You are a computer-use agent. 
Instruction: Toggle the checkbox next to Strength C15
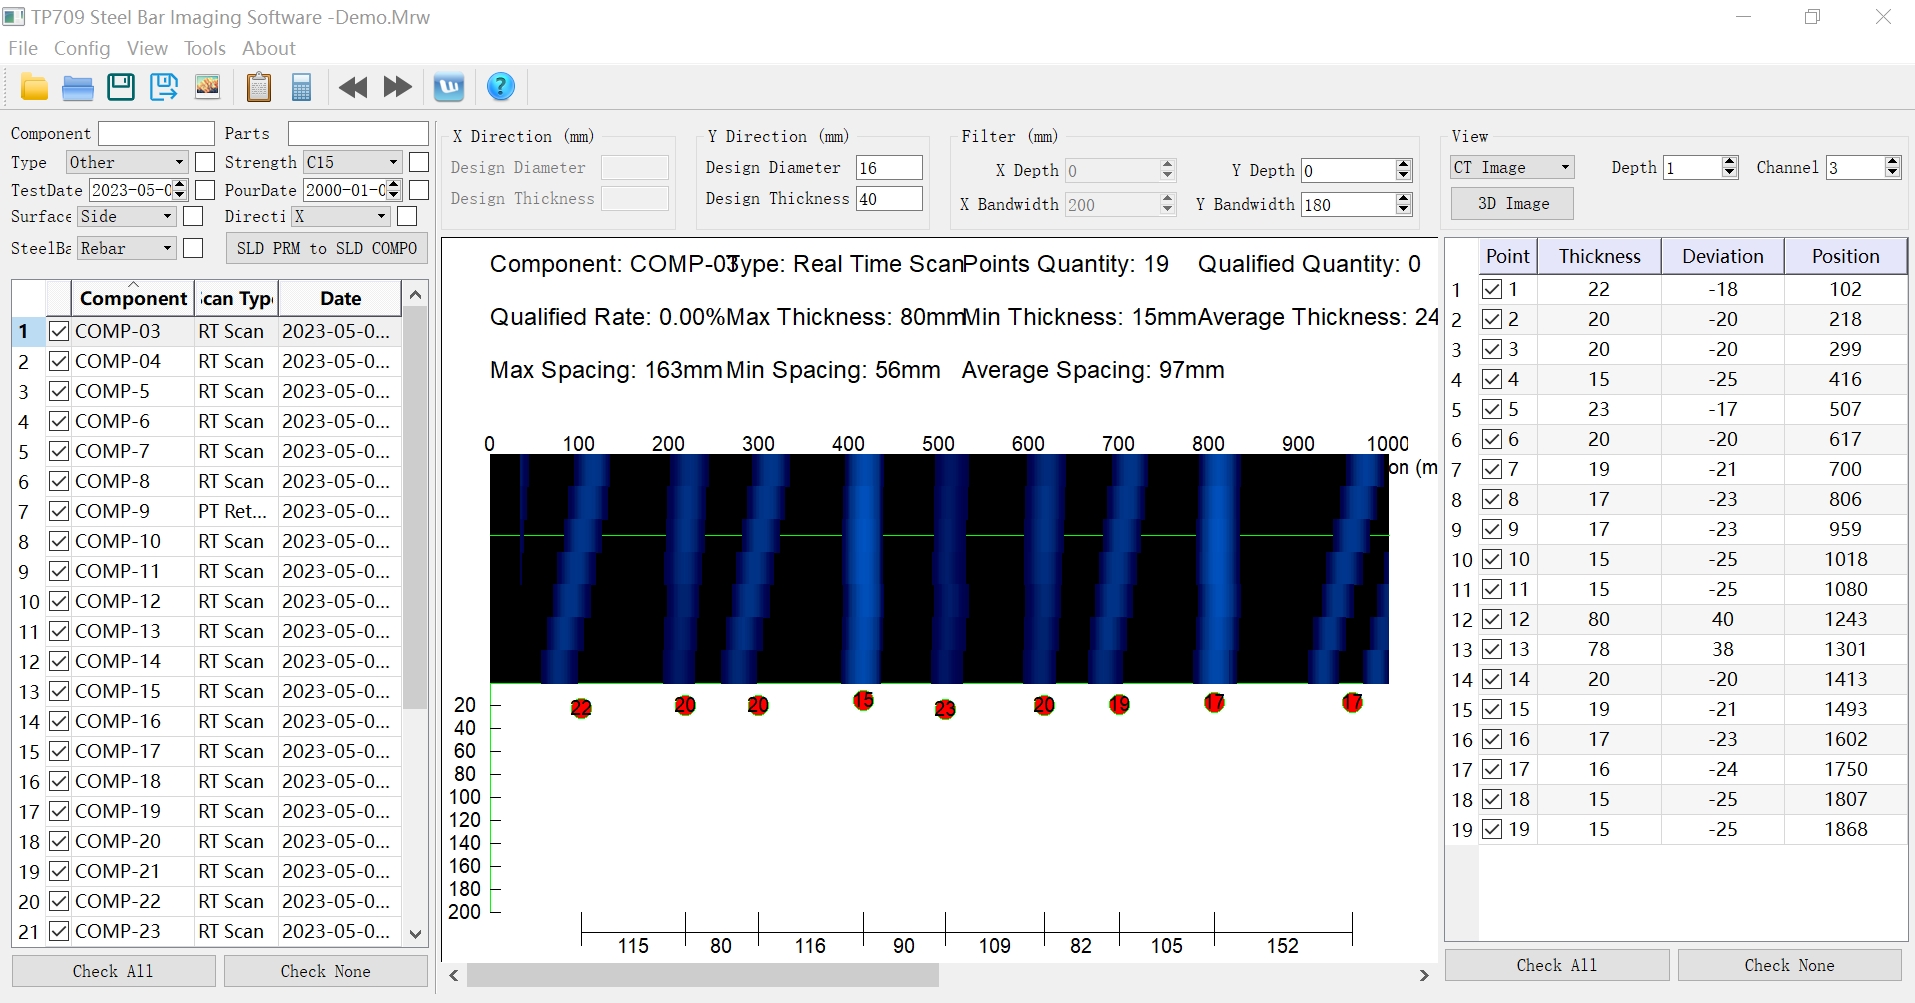click(x=419, y=162)
